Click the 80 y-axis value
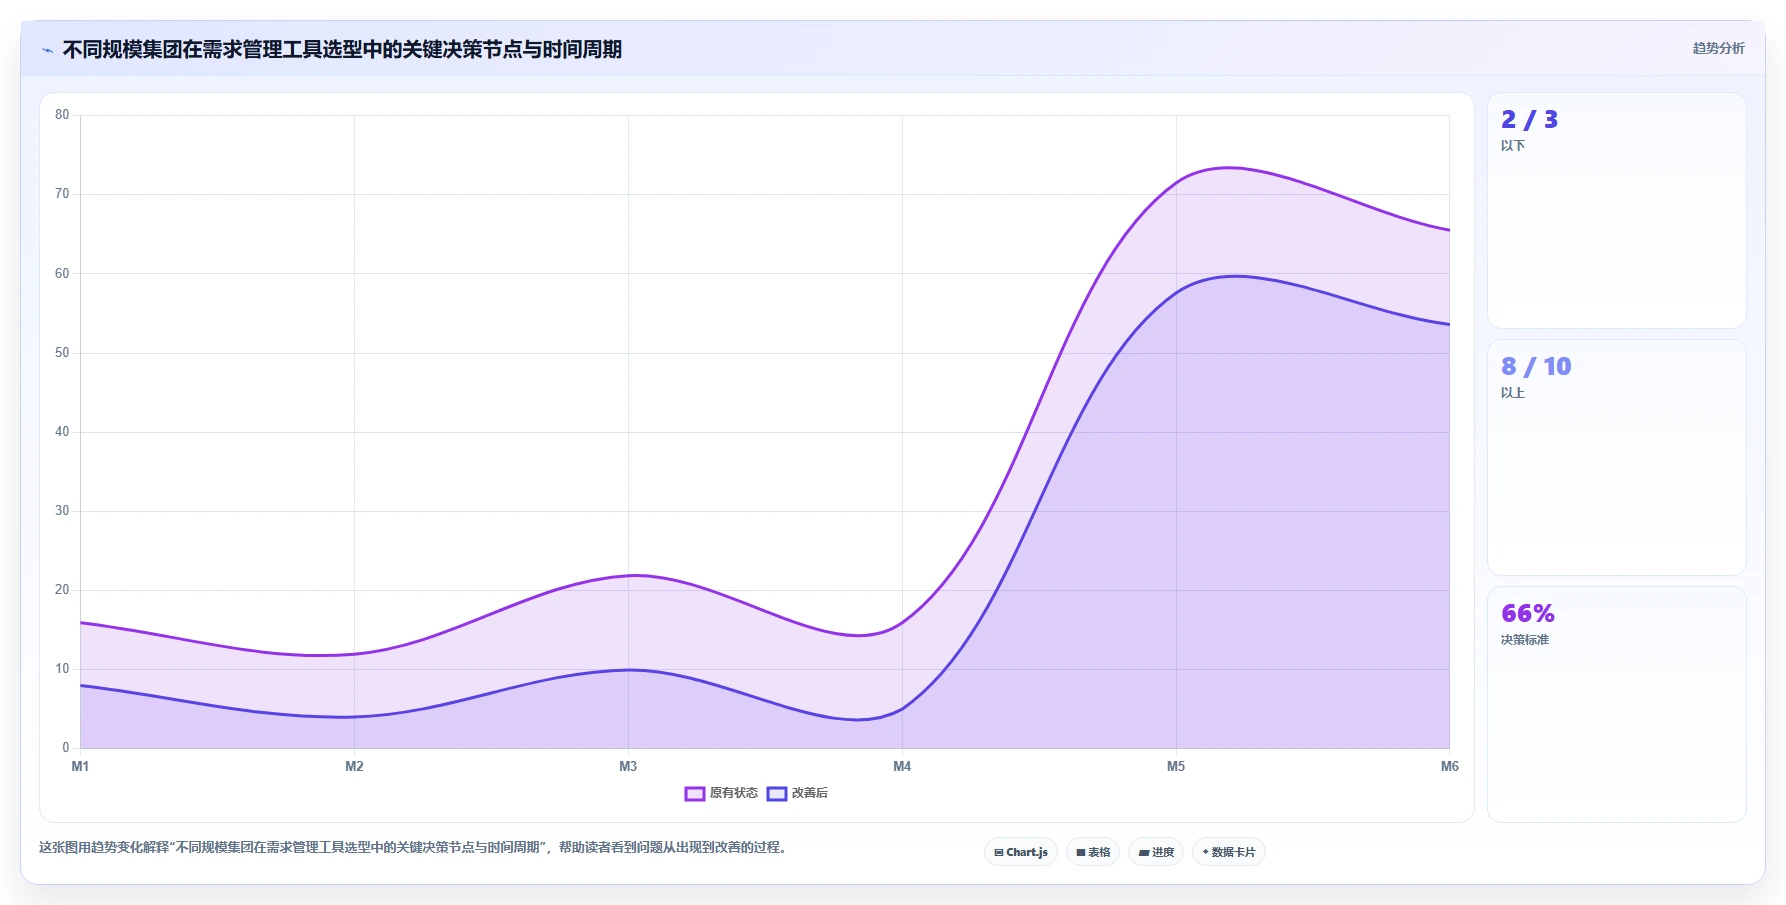Viewport: 1786px width, 905px height. [x=62, y=115]
